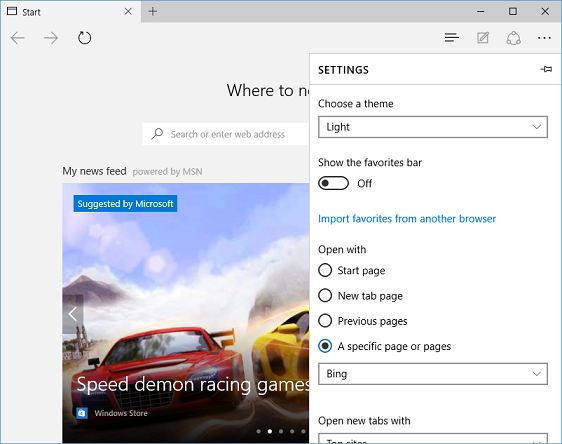
Task: Select New tab page radio option
Action: (325, 296)
